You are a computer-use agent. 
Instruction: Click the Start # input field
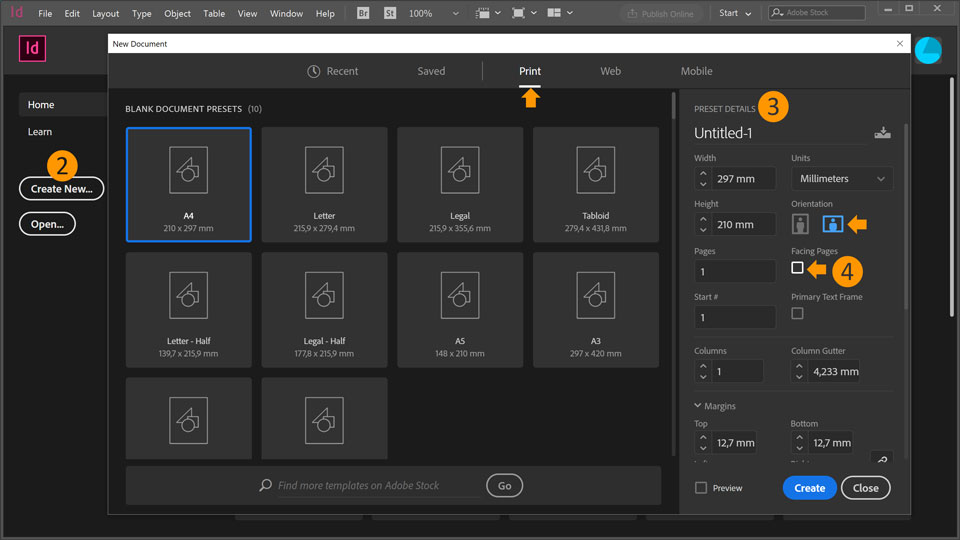[735, 317]
